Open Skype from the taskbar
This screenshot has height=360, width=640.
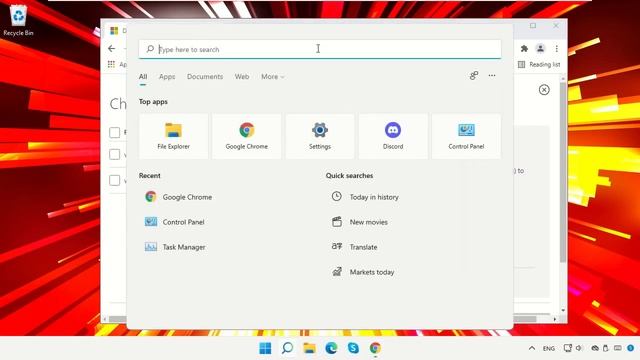point(353,348)
